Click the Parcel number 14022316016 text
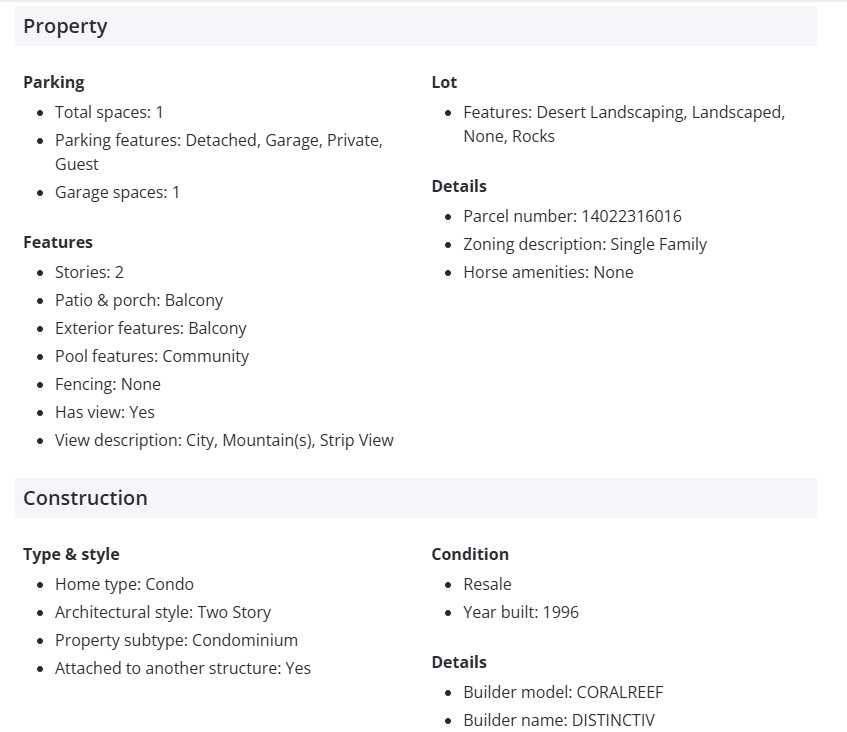 tap(572, 216)
